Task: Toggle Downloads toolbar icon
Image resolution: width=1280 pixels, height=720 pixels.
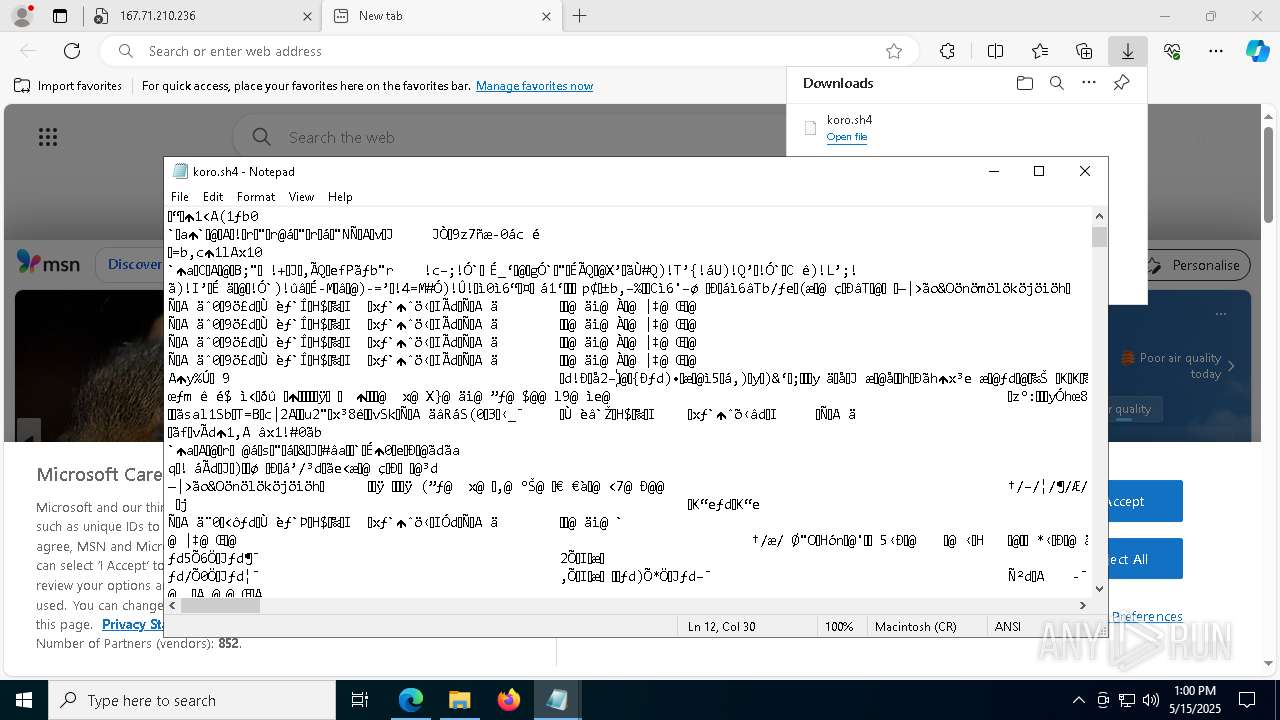Action: pyautogui.click(x=1127, y=51)
